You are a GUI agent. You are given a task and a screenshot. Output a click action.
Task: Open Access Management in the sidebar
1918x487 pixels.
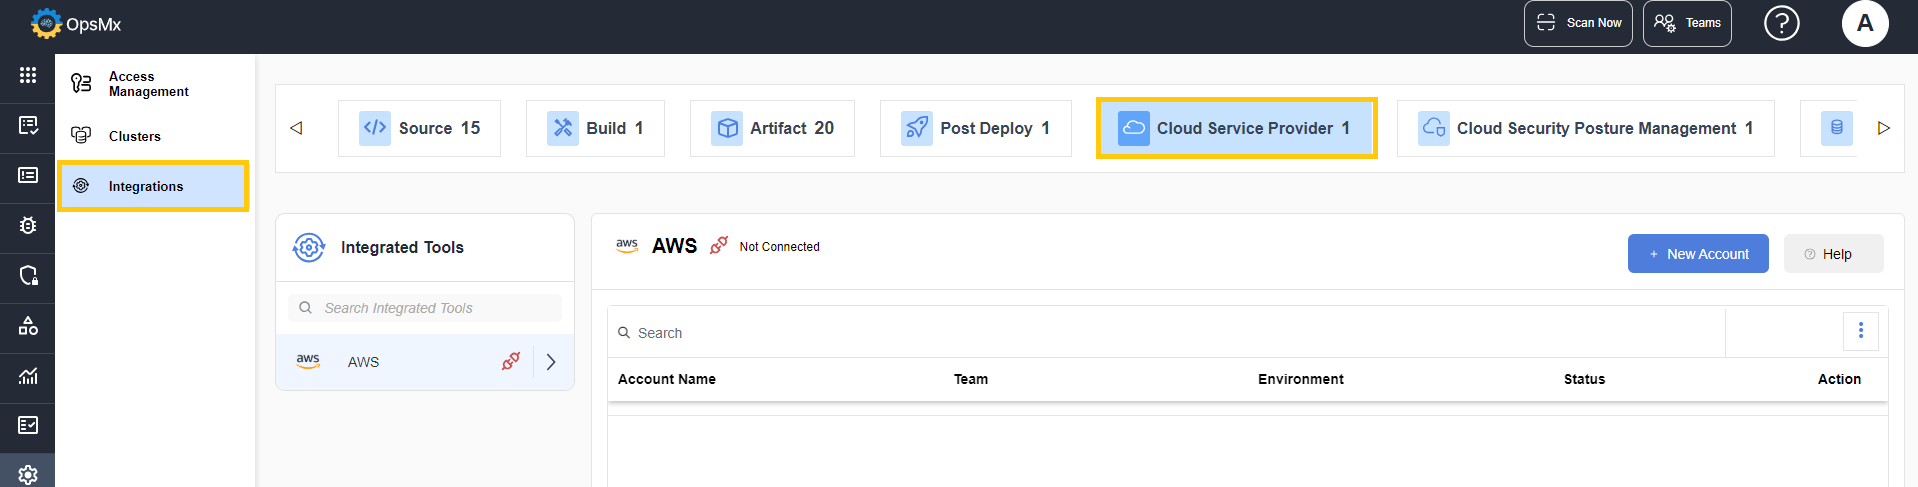click(148, 84)
